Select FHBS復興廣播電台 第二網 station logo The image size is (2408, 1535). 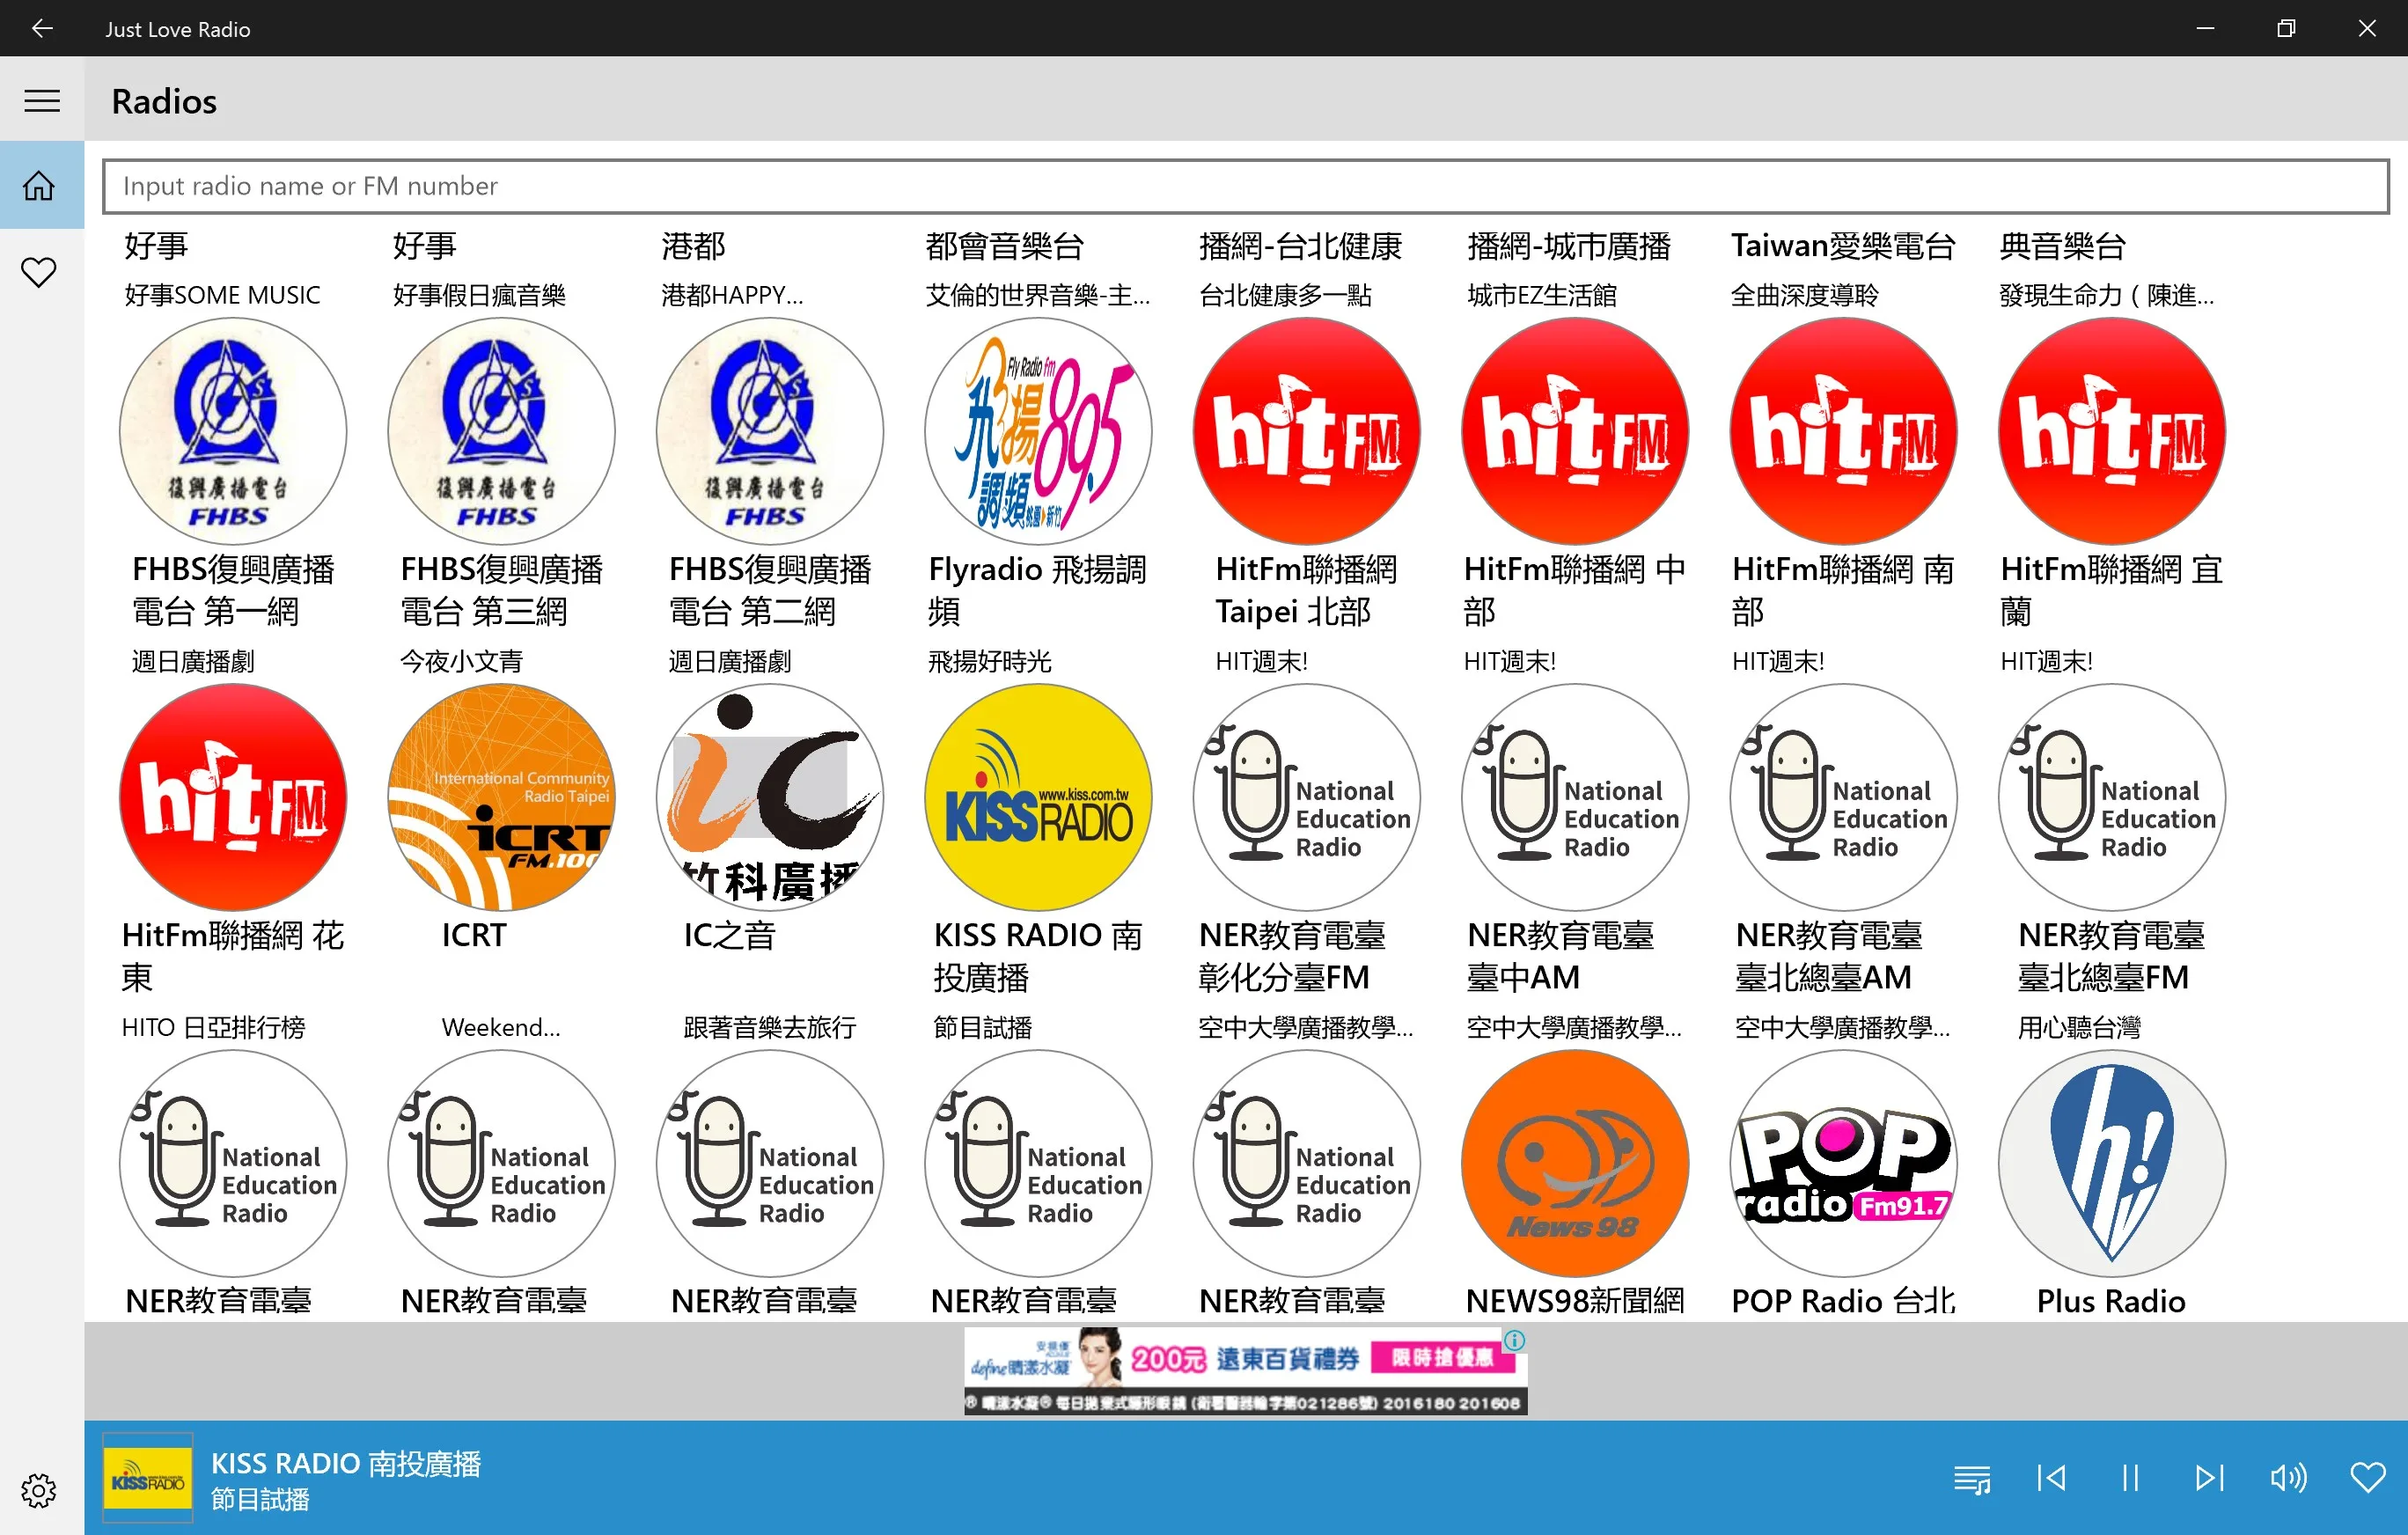(769, 431)
